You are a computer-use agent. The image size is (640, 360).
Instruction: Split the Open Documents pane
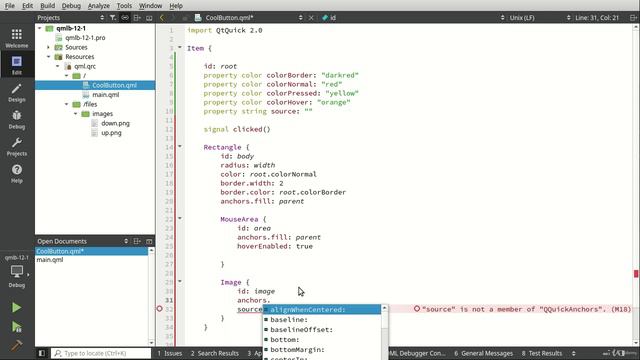137,241
